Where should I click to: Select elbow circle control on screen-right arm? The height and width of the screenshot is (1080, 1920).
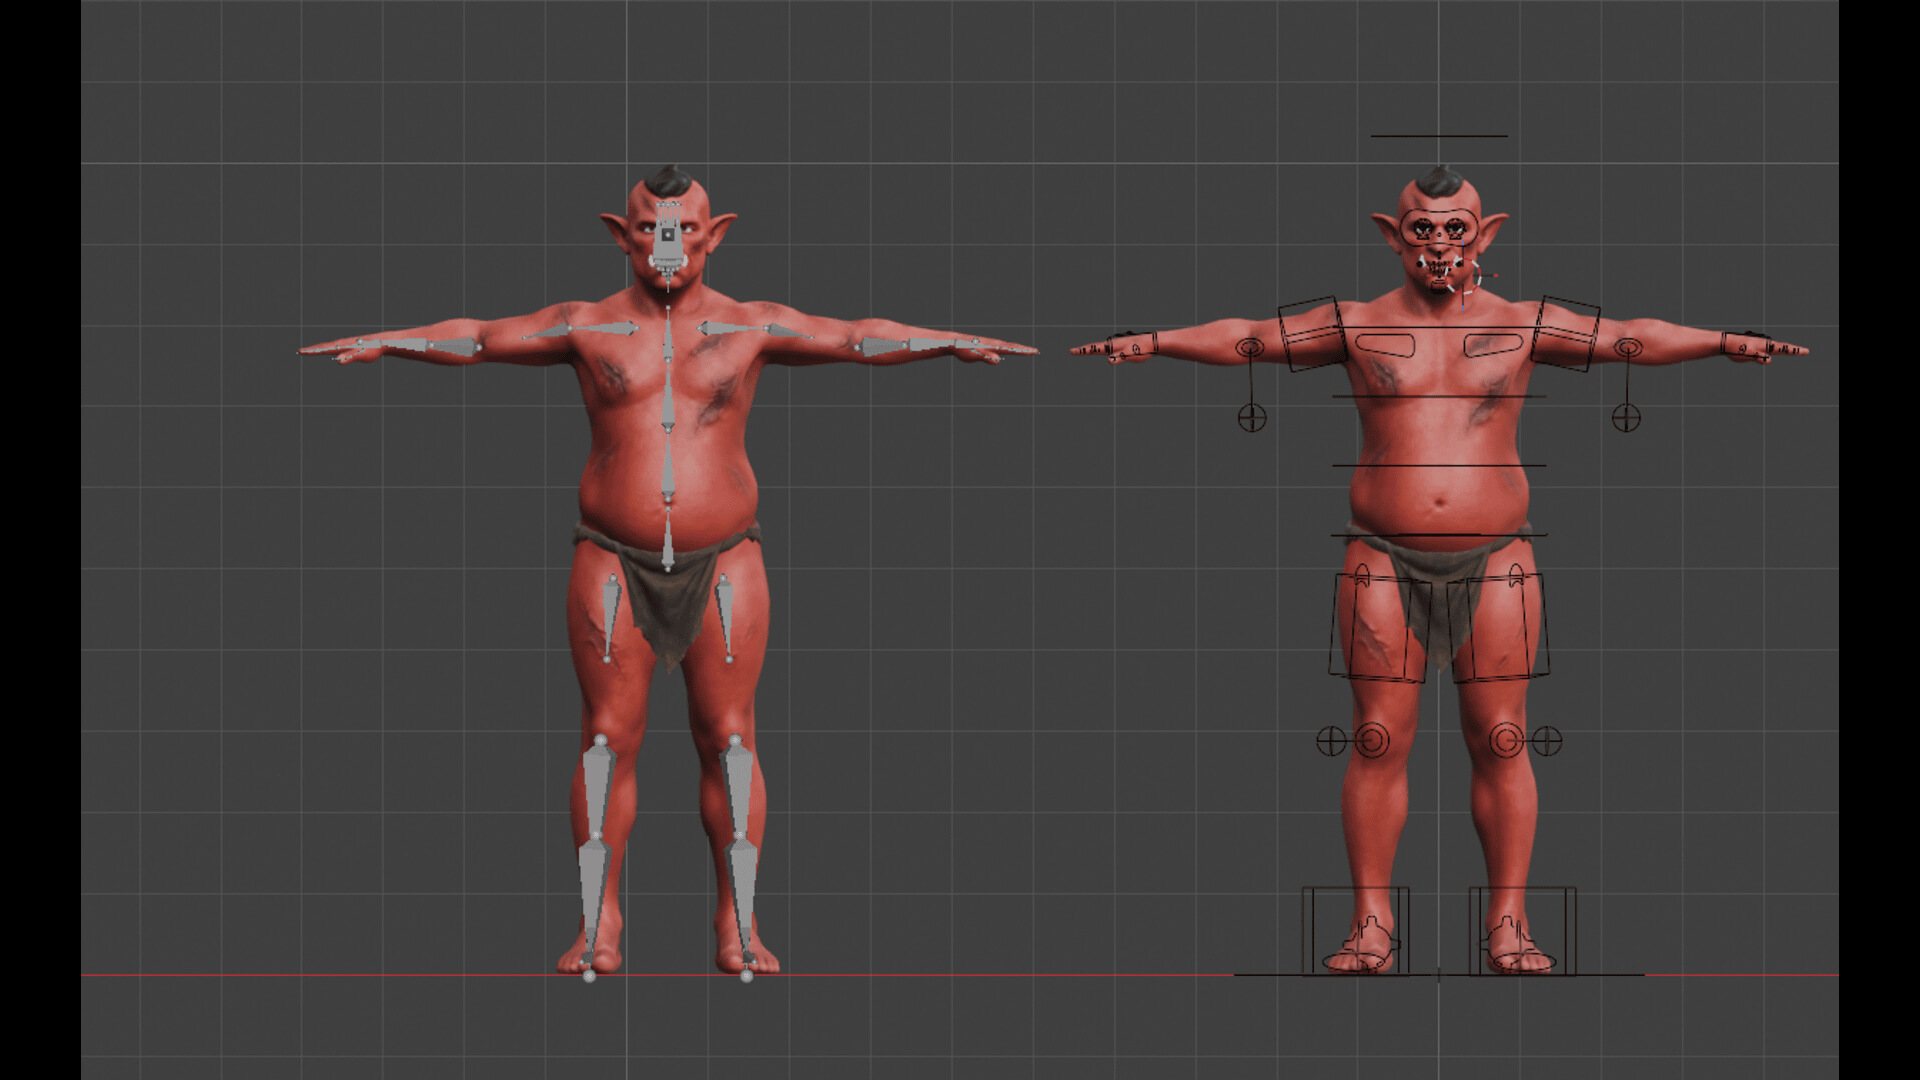(1628, 348)
